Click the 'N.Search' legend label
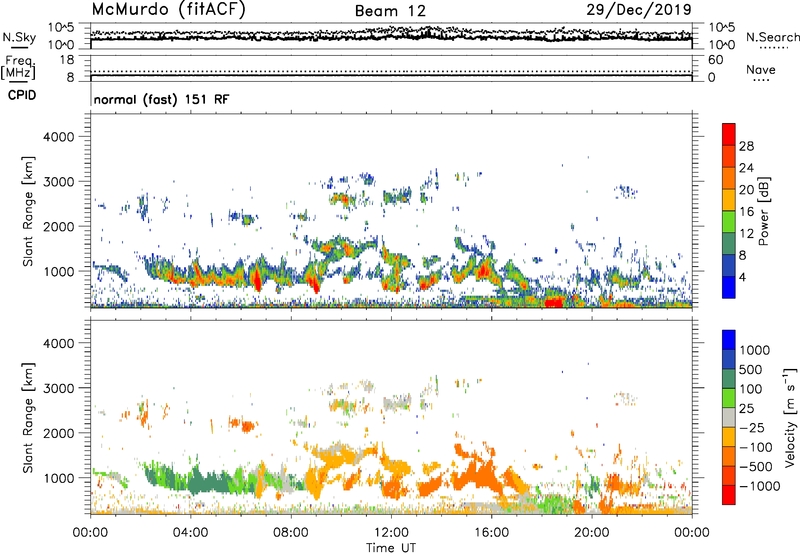The height and width of the screenshot is (554, 800). coord(773,37)
